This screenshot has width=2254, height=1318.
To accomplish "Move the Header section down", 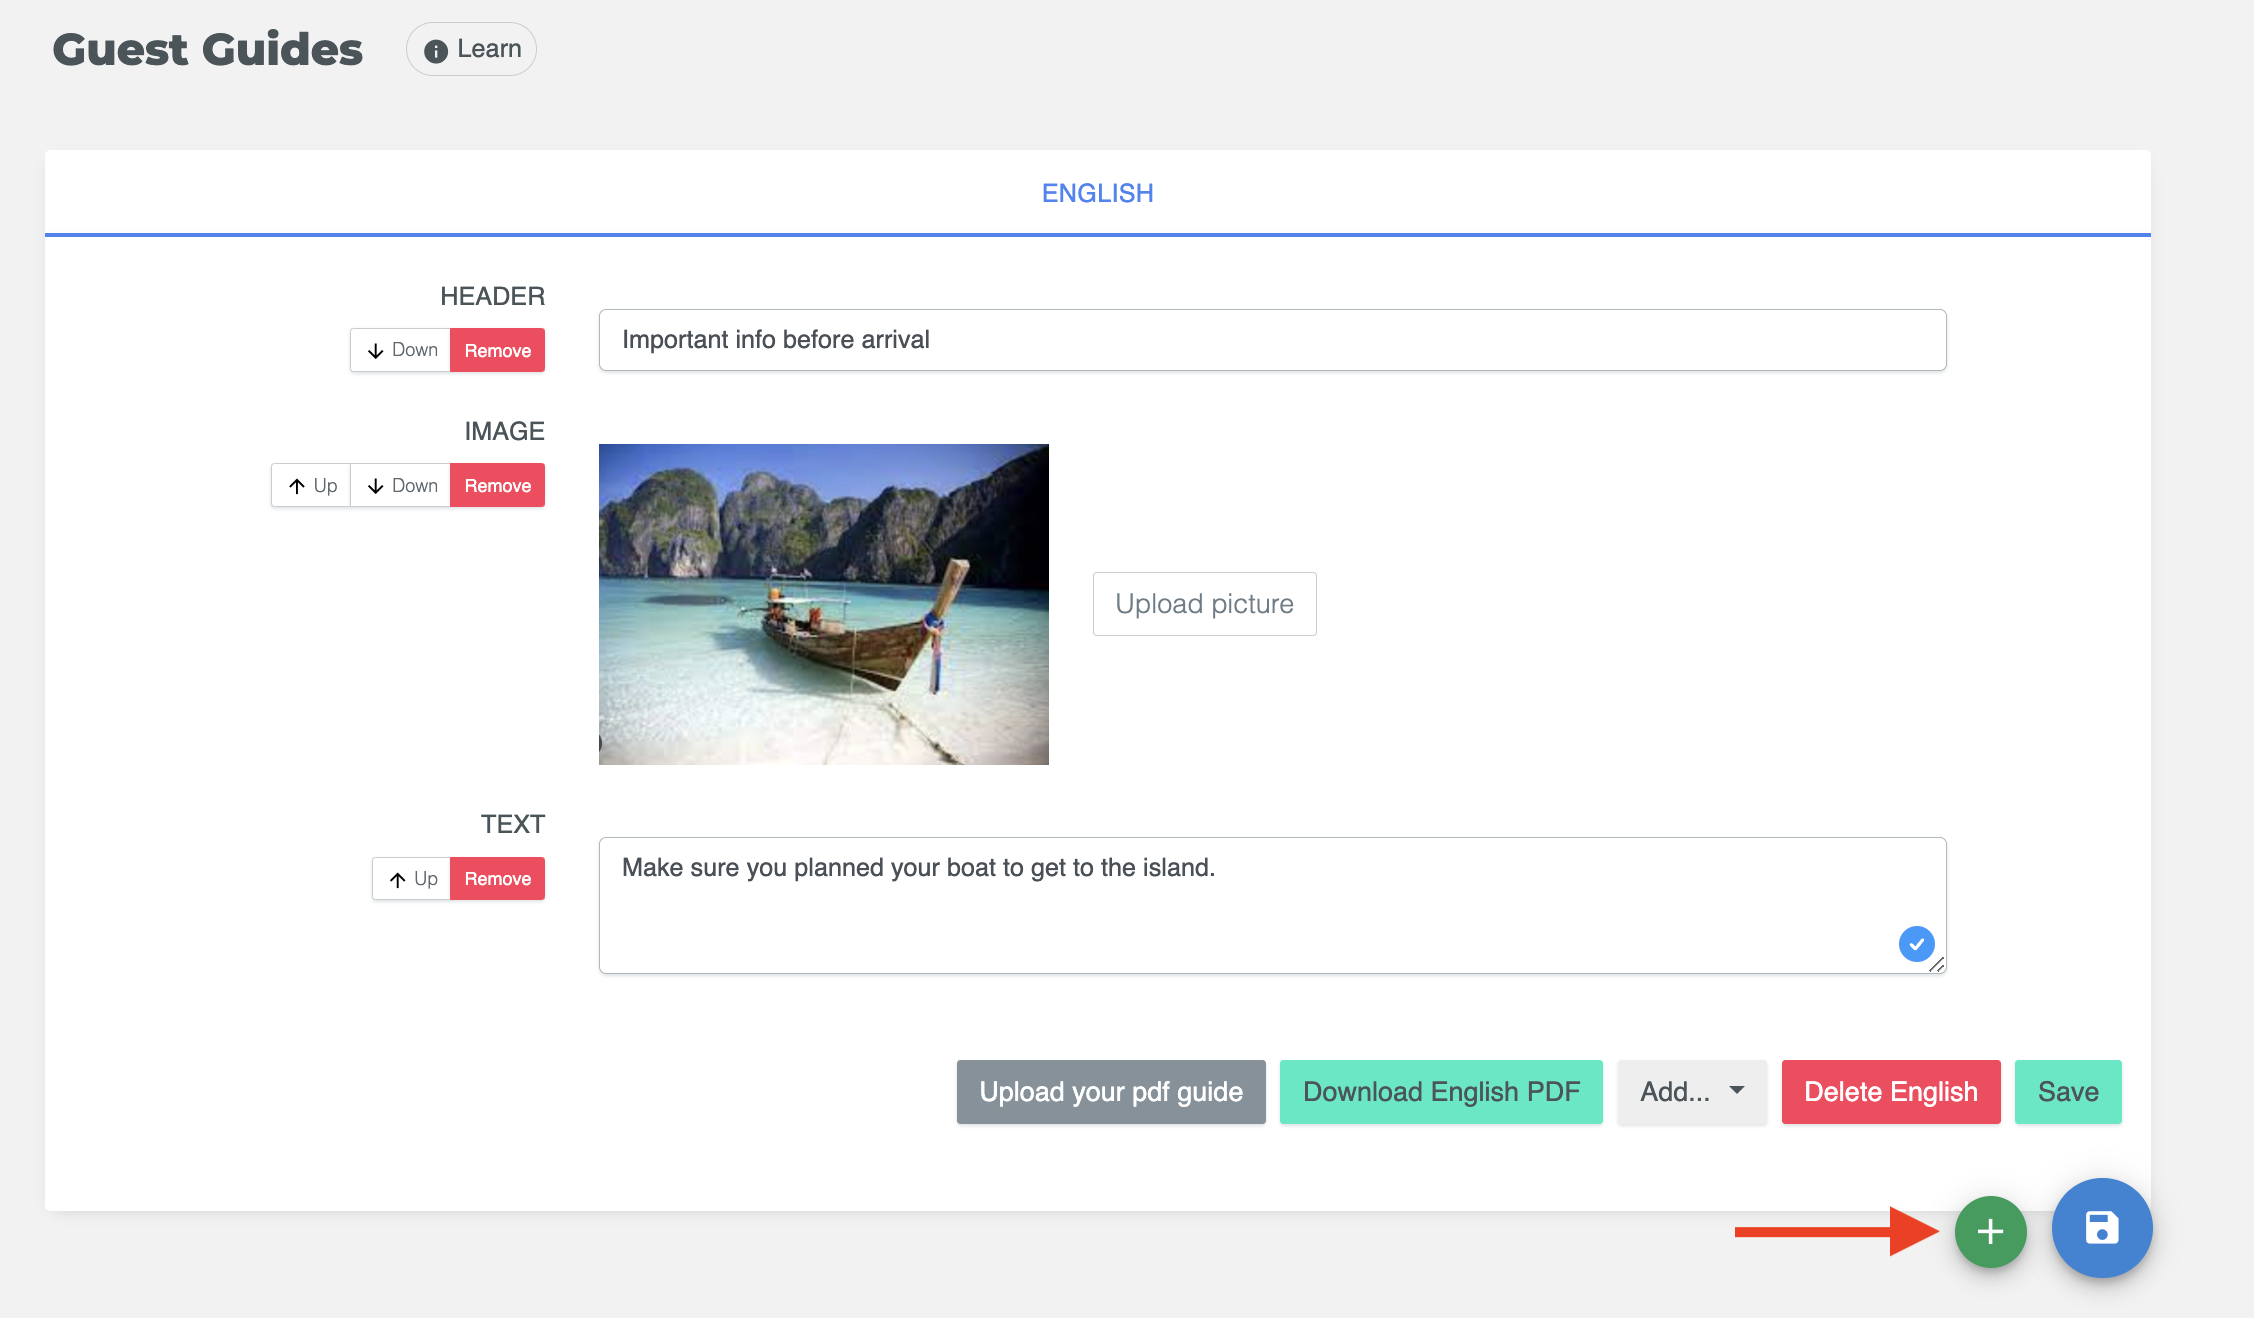I will tap(401, 350).
